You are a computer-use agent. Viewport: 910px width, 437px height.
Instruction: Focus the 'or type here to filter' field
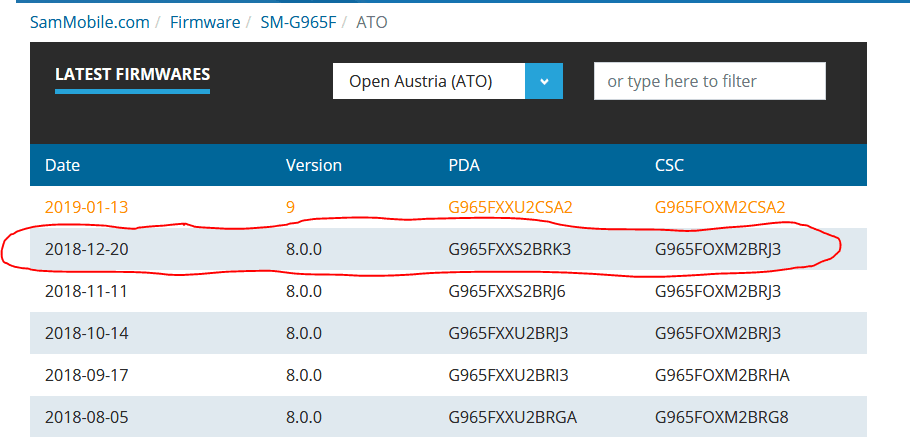[x=709, y=81]
